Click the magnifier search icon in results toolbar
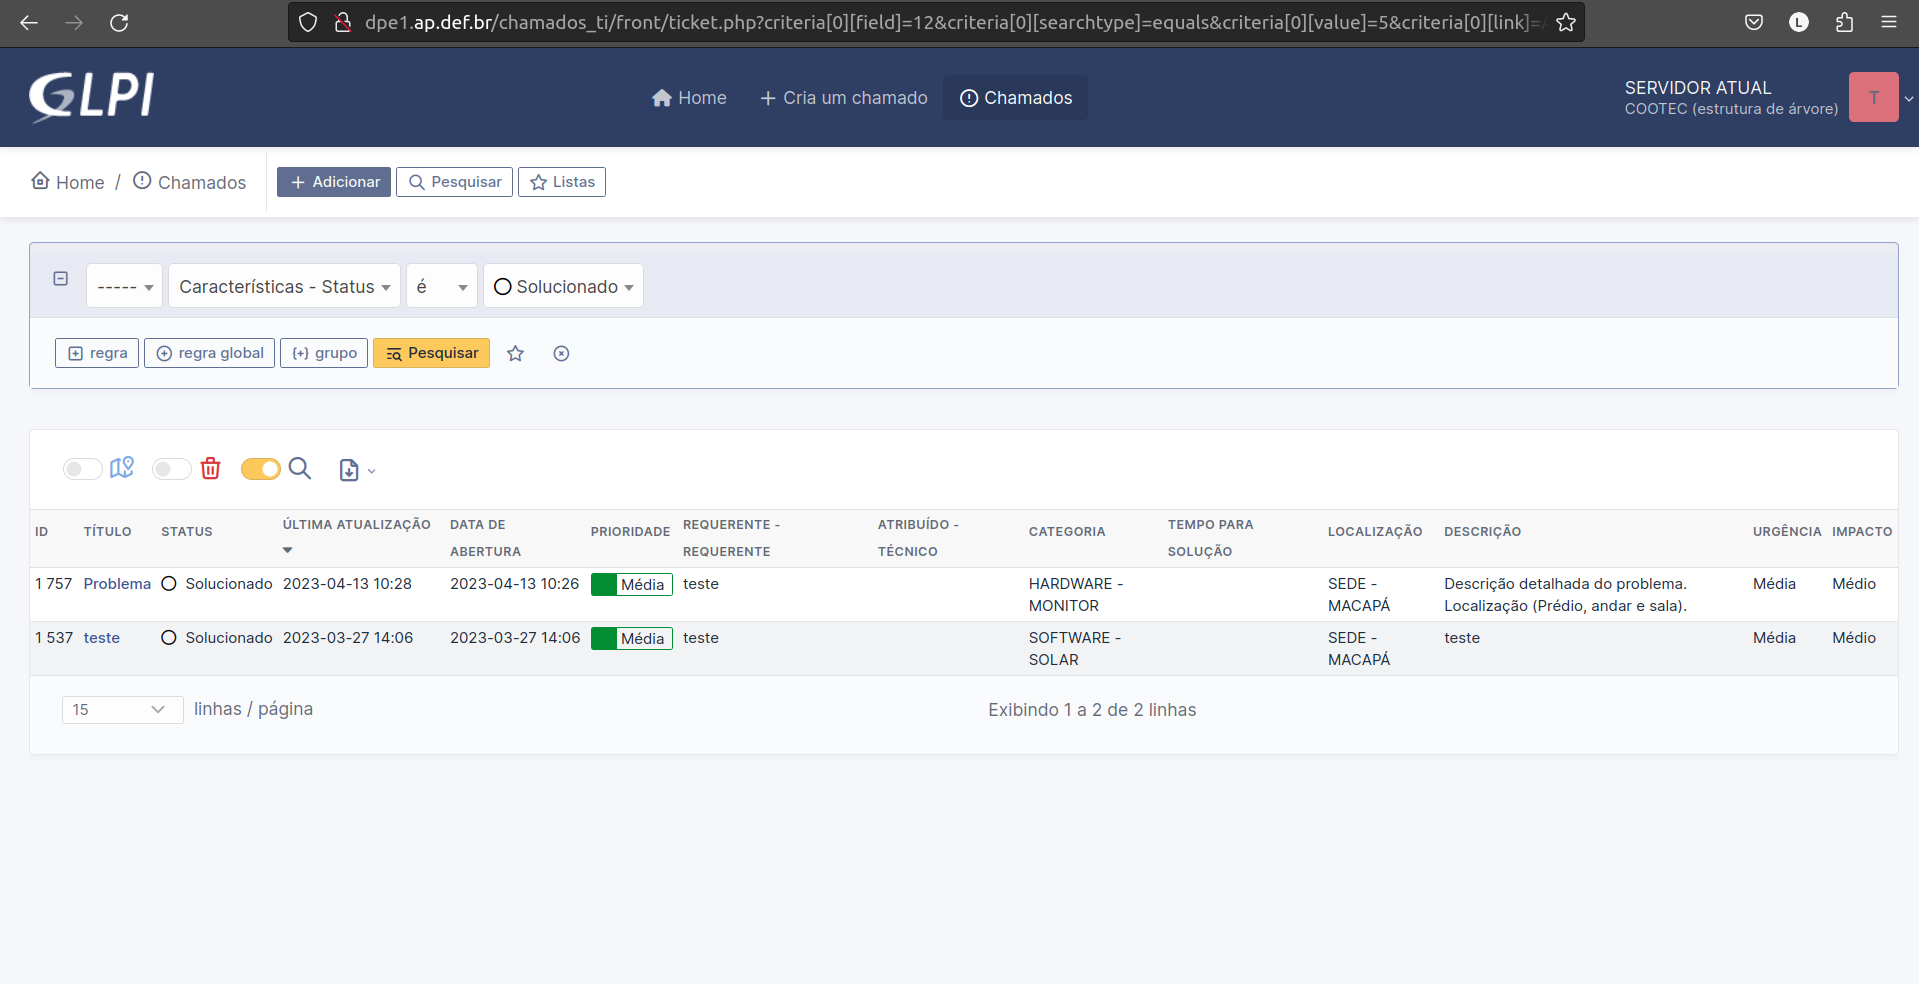Screen dimensions: 1919x984 pos(300,468)
